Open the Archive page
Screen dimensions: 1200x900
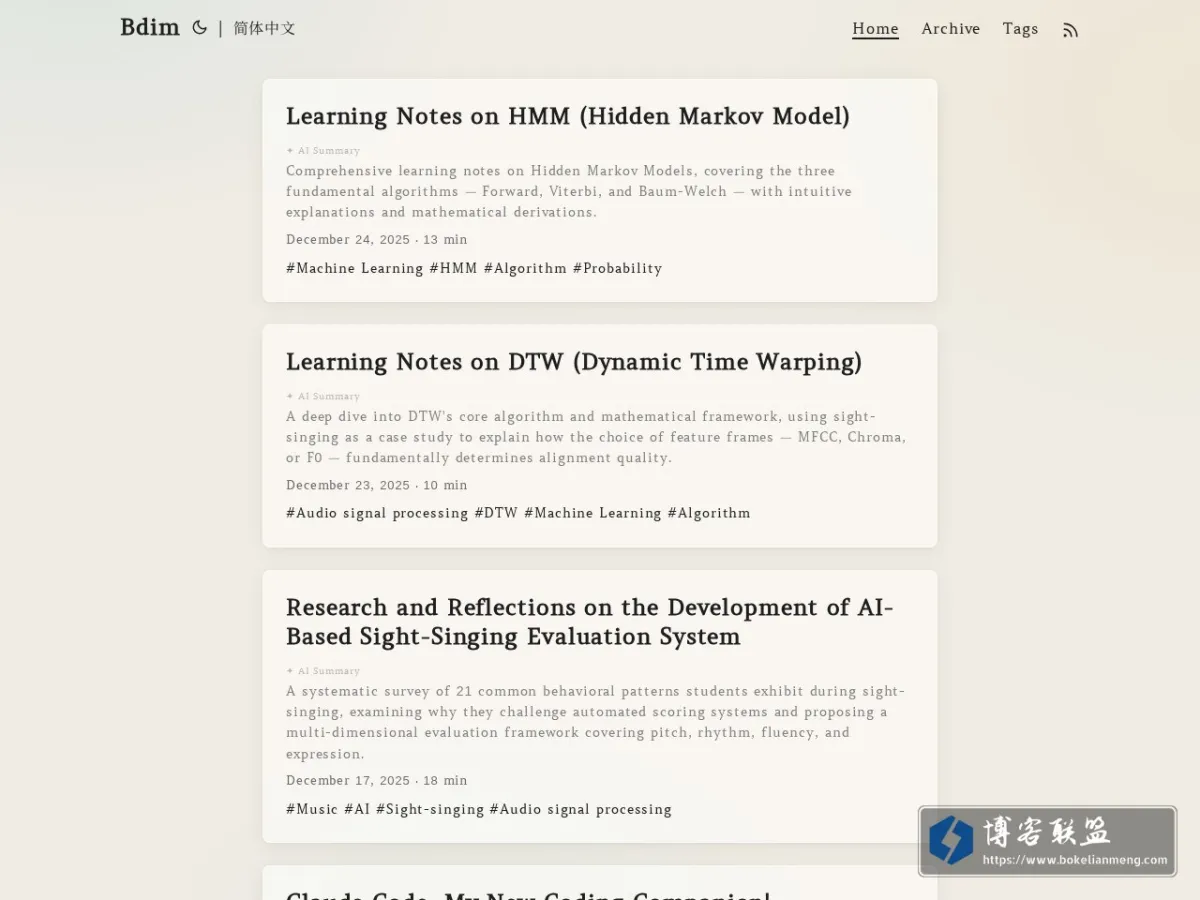[x=951, y=29]
